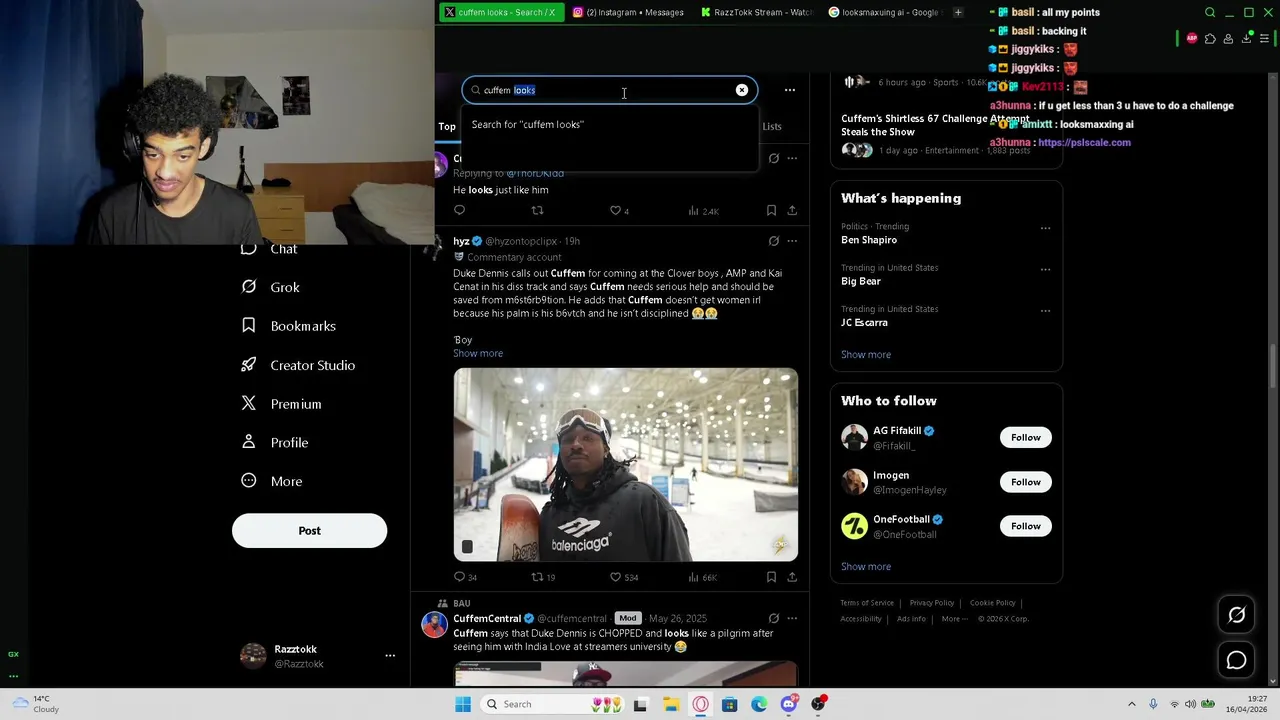This screenshot has height=720, width=1280.
Task: Open floating Grok button at bottom right
Action: coord(1237,615)
